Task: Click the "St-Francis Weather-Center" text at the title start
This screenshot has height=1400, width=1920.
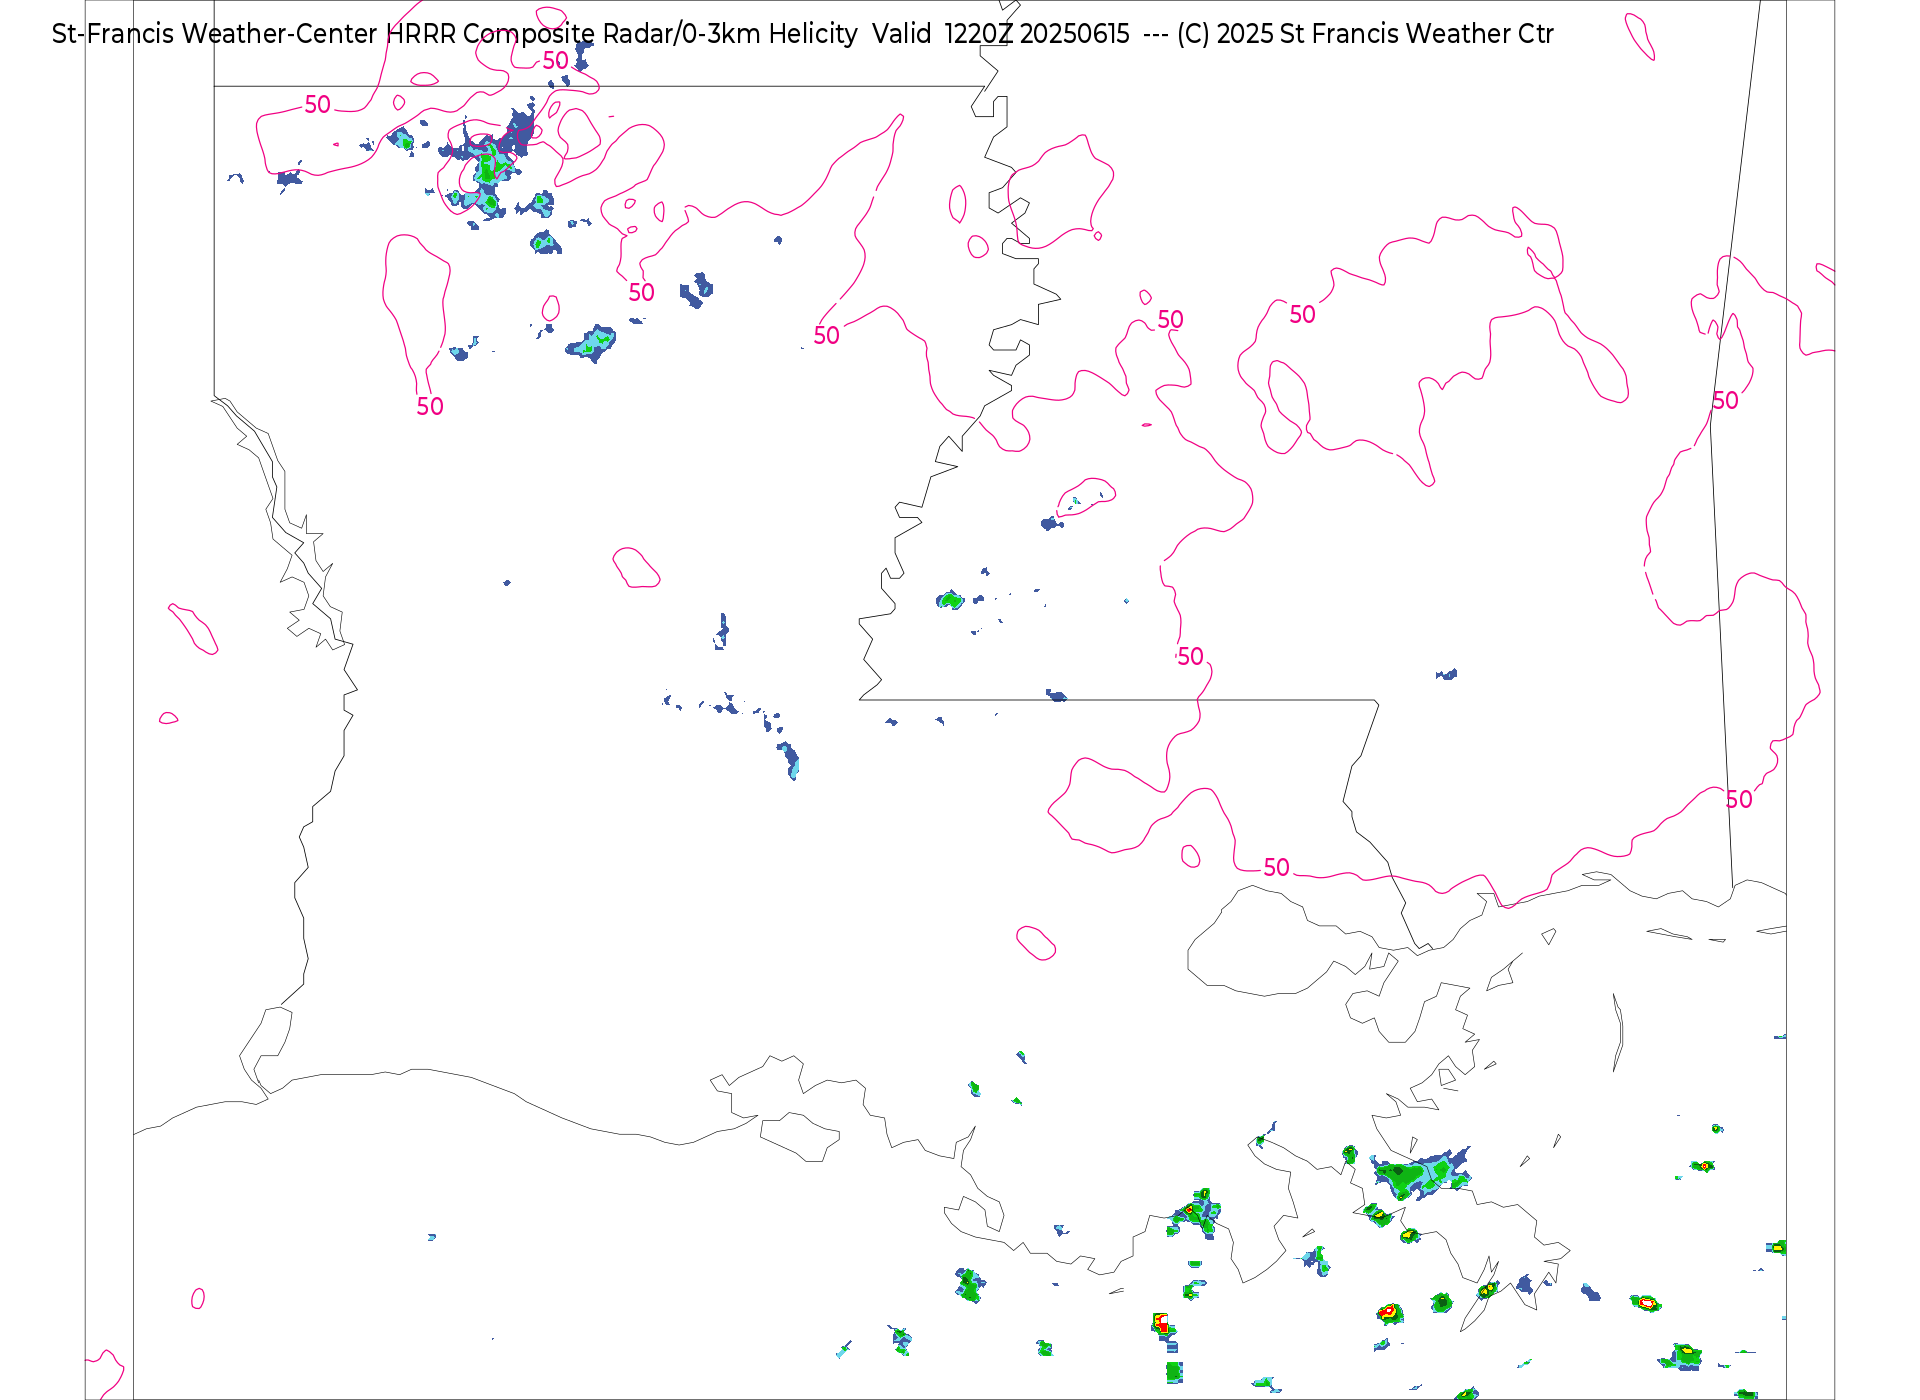Action: [x=214, y=34]
